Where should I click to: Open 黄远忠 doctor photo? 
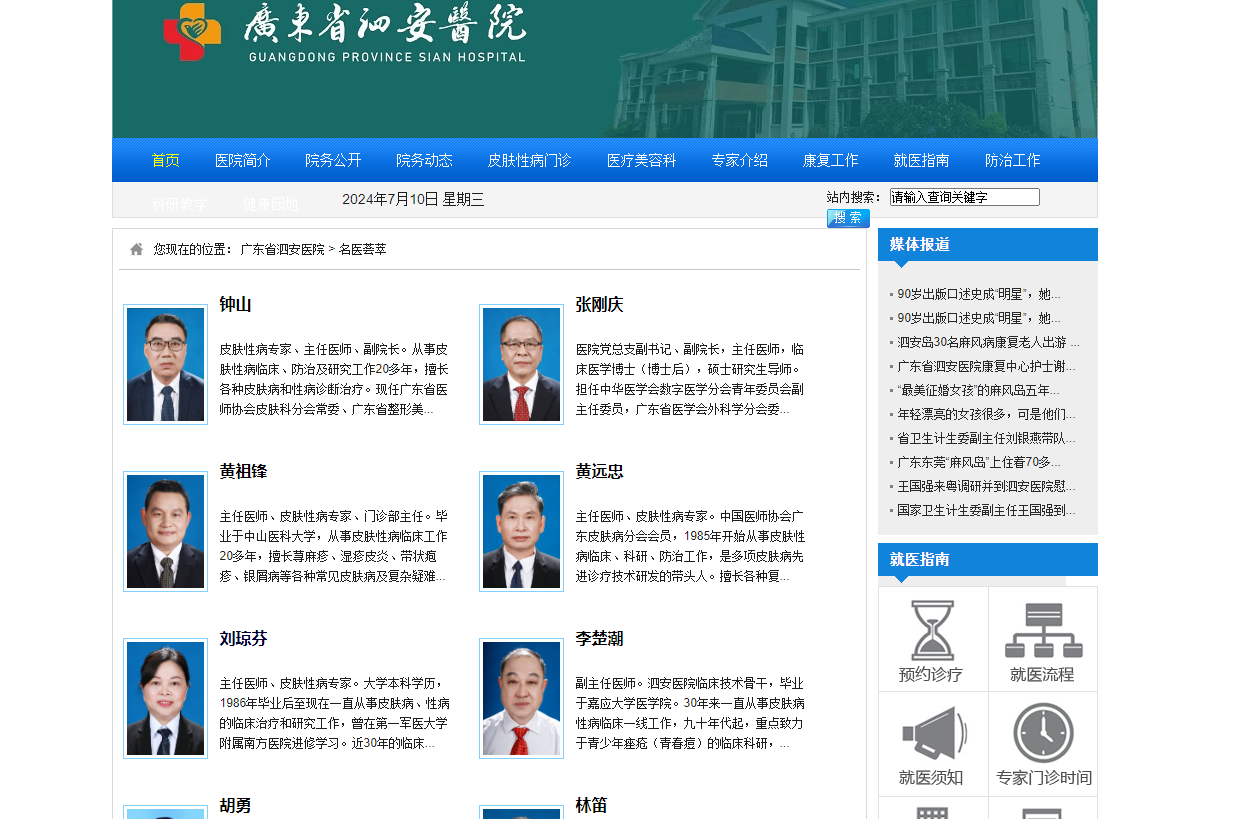click(521, 532)
